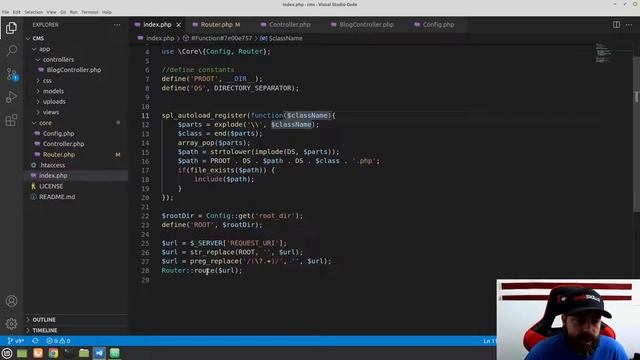Open the File menu
Image resolution: width=640 pixels, height=360 pixels.
pos(5,12)
